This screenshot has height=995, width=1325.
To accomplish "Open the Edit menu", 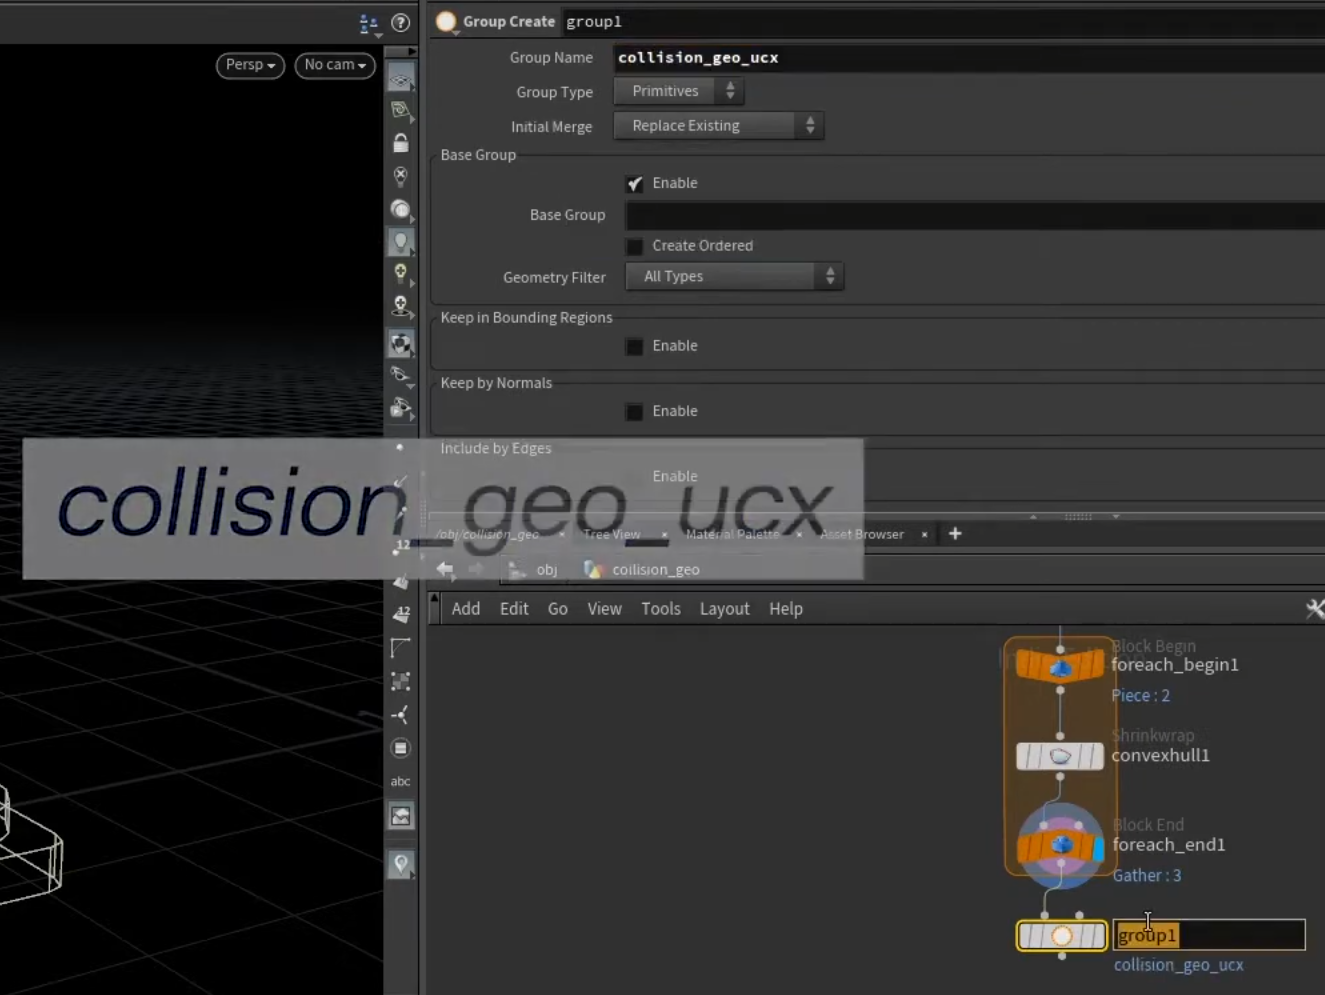I will pyautogui.click(x=514, y=609).
